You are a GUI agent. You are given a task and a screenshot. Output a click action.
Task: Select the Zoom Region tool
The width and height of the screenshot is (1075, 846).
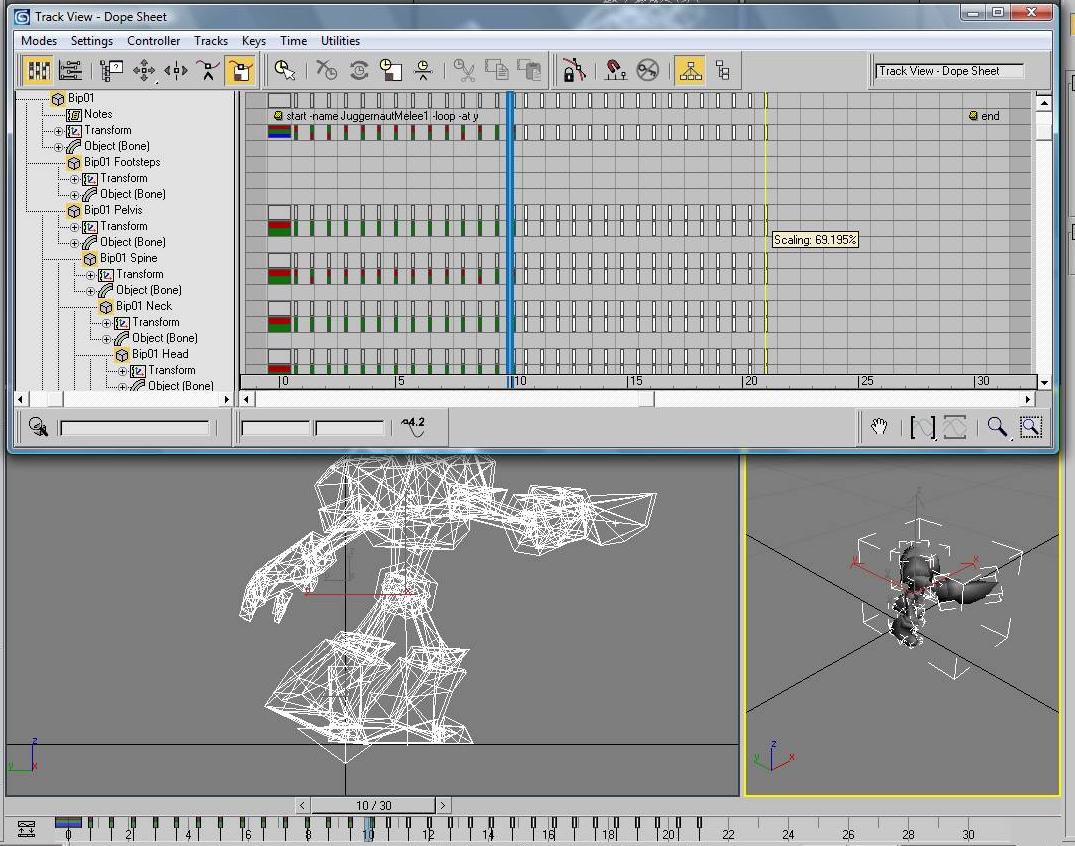(1030, 427)
